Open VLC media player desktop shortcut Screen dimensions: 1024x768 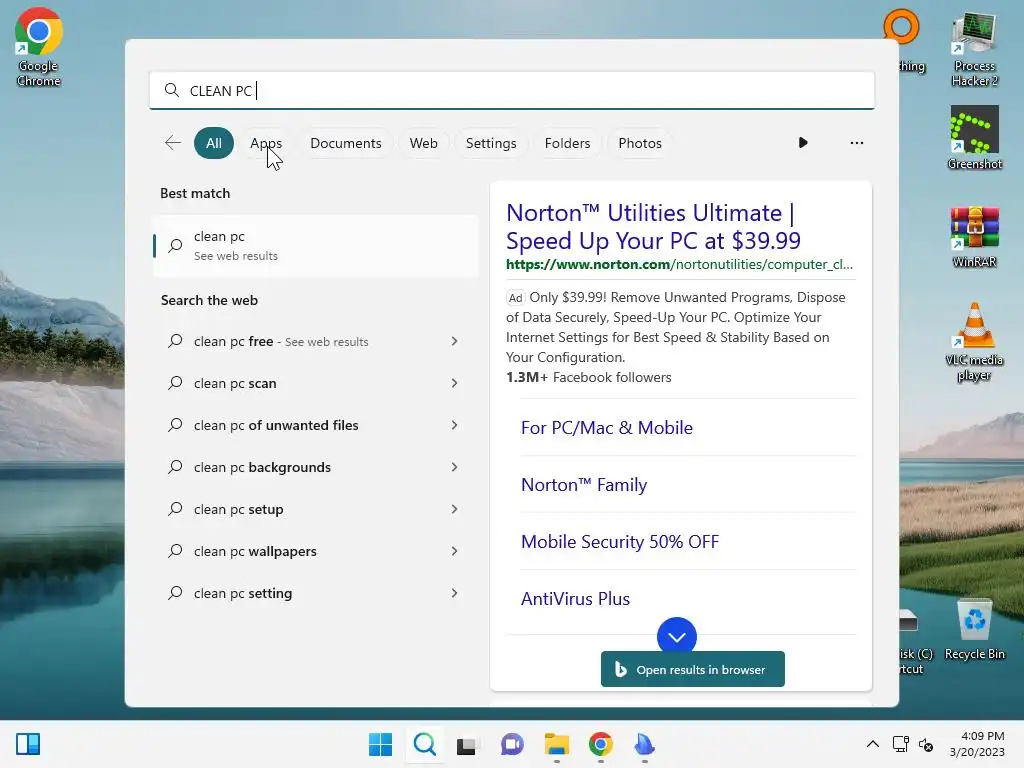pos(974,341)
